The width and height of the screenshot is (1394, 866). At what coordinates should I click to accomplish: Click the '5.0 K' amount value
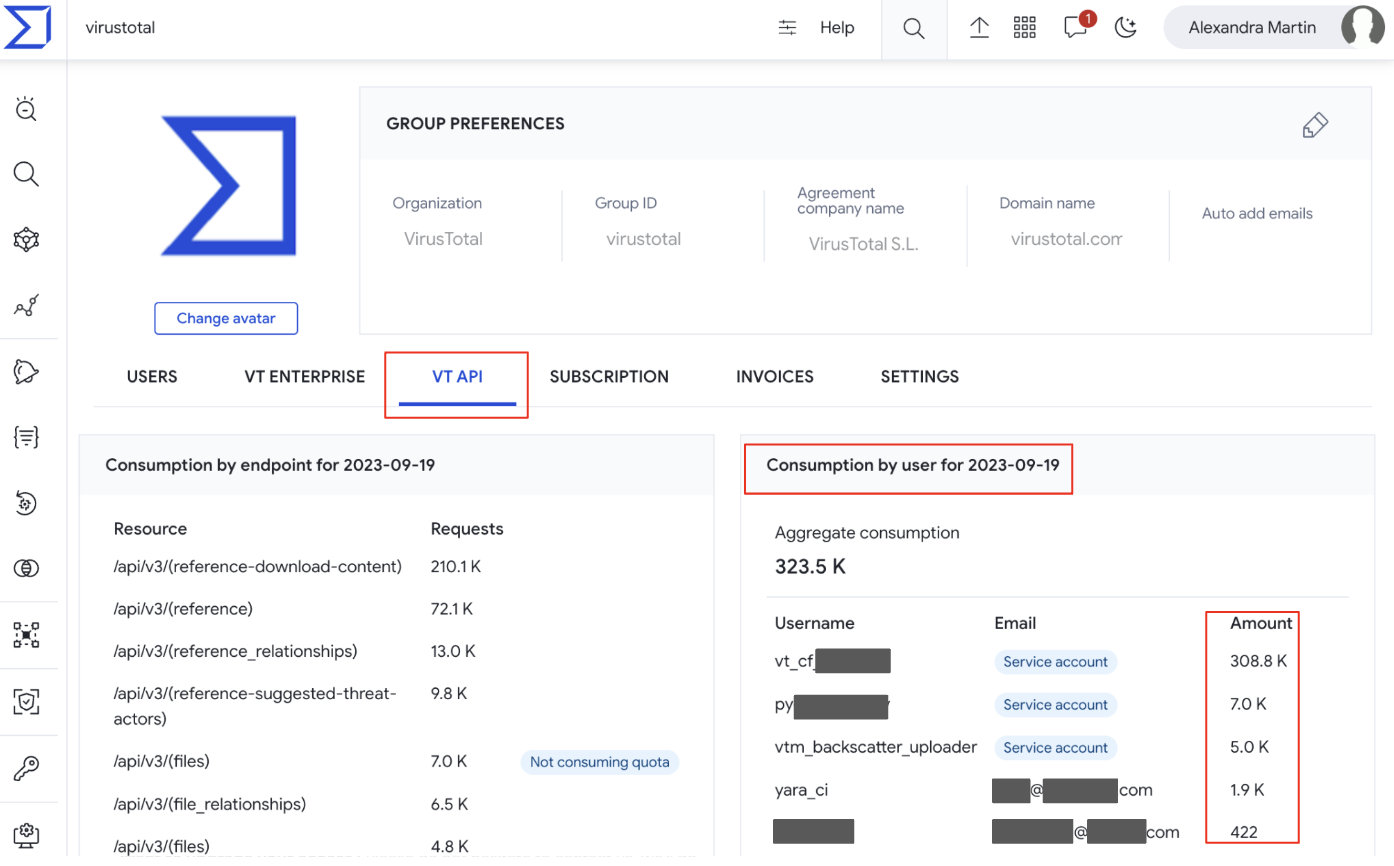coord(1248,747)
